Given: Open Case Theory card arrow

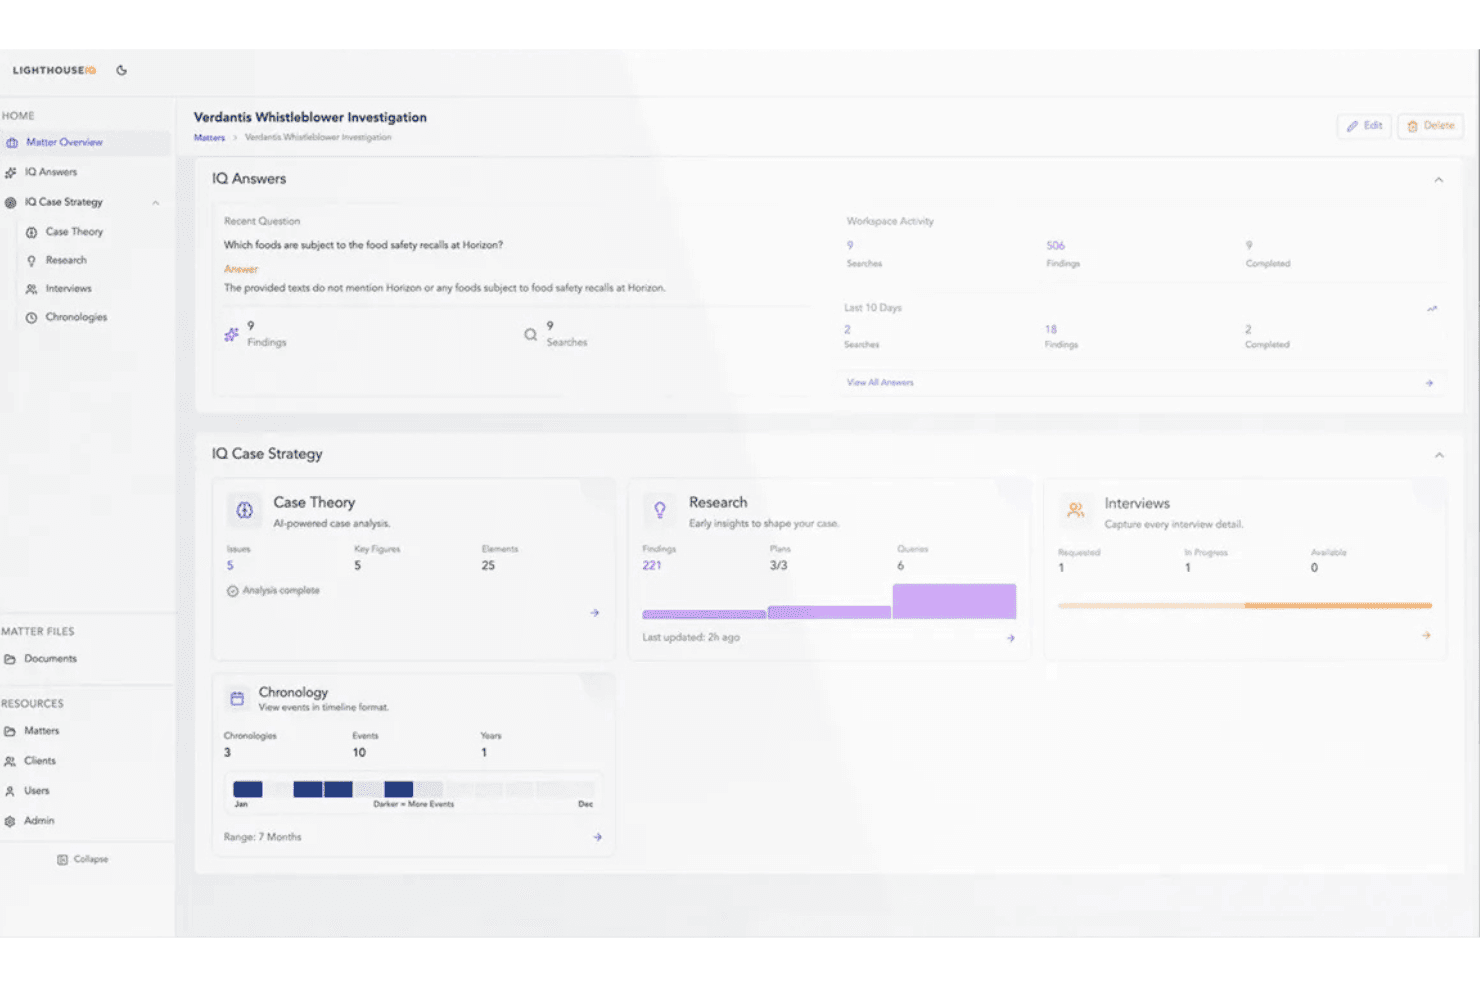Looking at the screenshot, I should (595, 613).
